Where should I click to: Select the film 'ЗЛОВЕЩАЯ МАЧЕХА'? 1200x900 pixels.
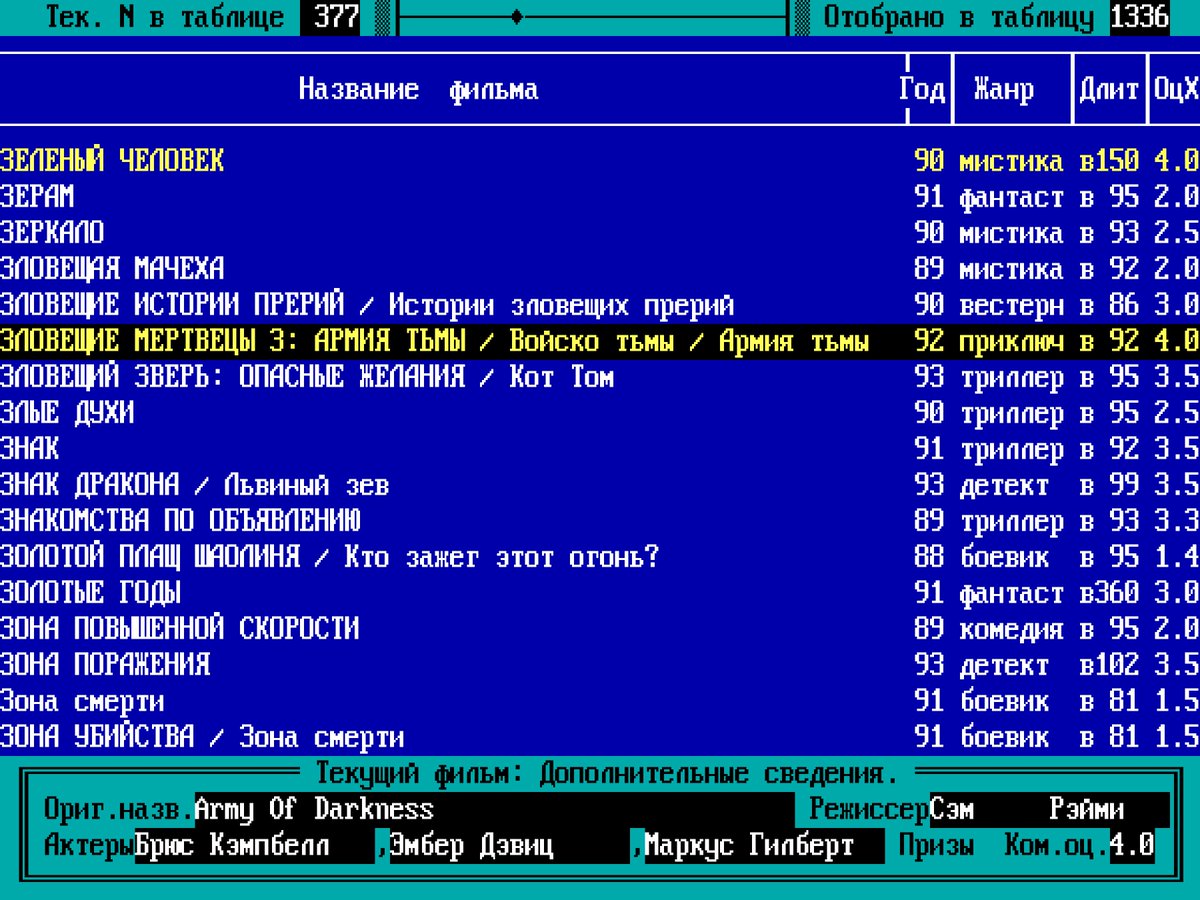click(x=600, y=269)
